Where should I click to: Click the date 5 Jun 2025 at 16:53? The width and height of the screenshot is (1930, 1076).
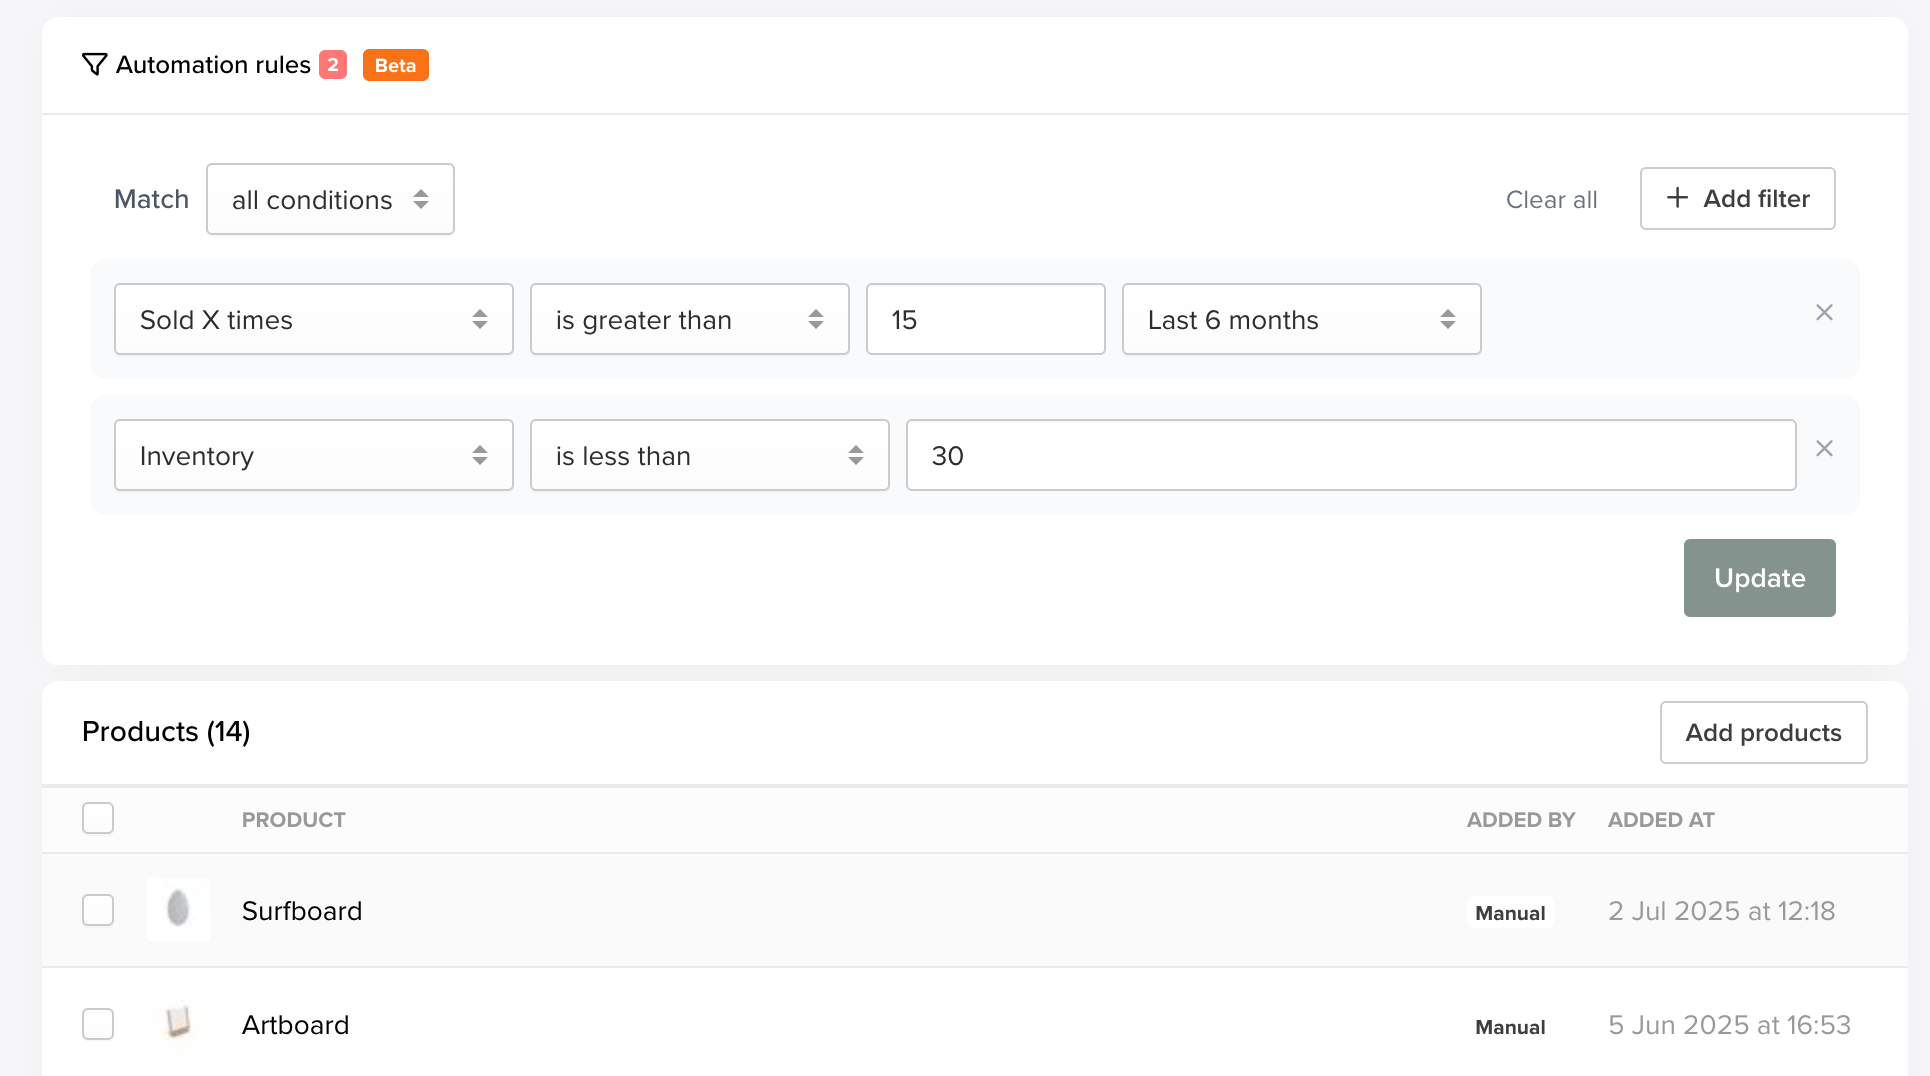tap(1730, 1025)
